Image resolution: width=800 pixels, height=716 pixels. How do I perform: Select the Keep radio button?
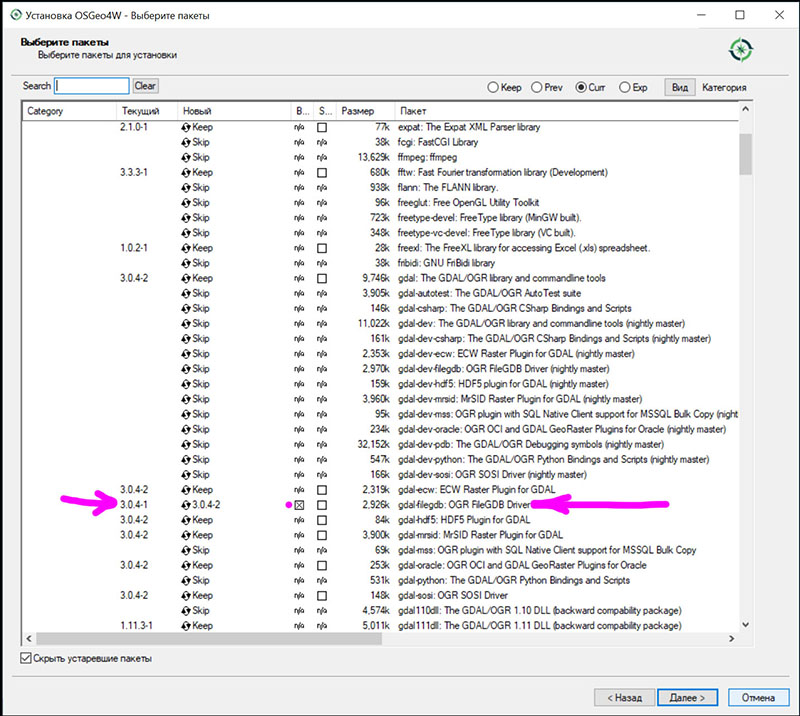click(494, 87)
